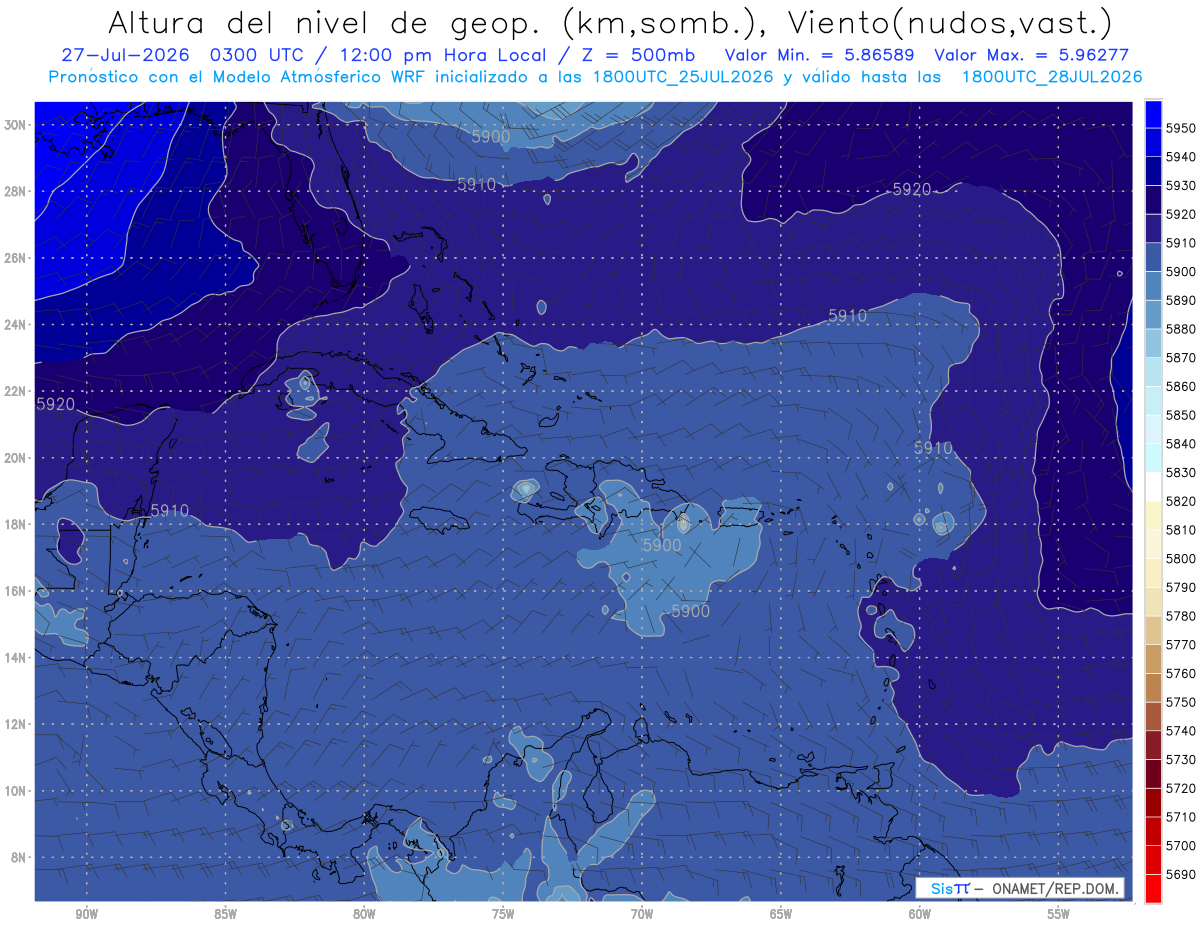Click the '5920' contour label near 28N, 60W
The image size is (1200, 927).
click(911, 189)
